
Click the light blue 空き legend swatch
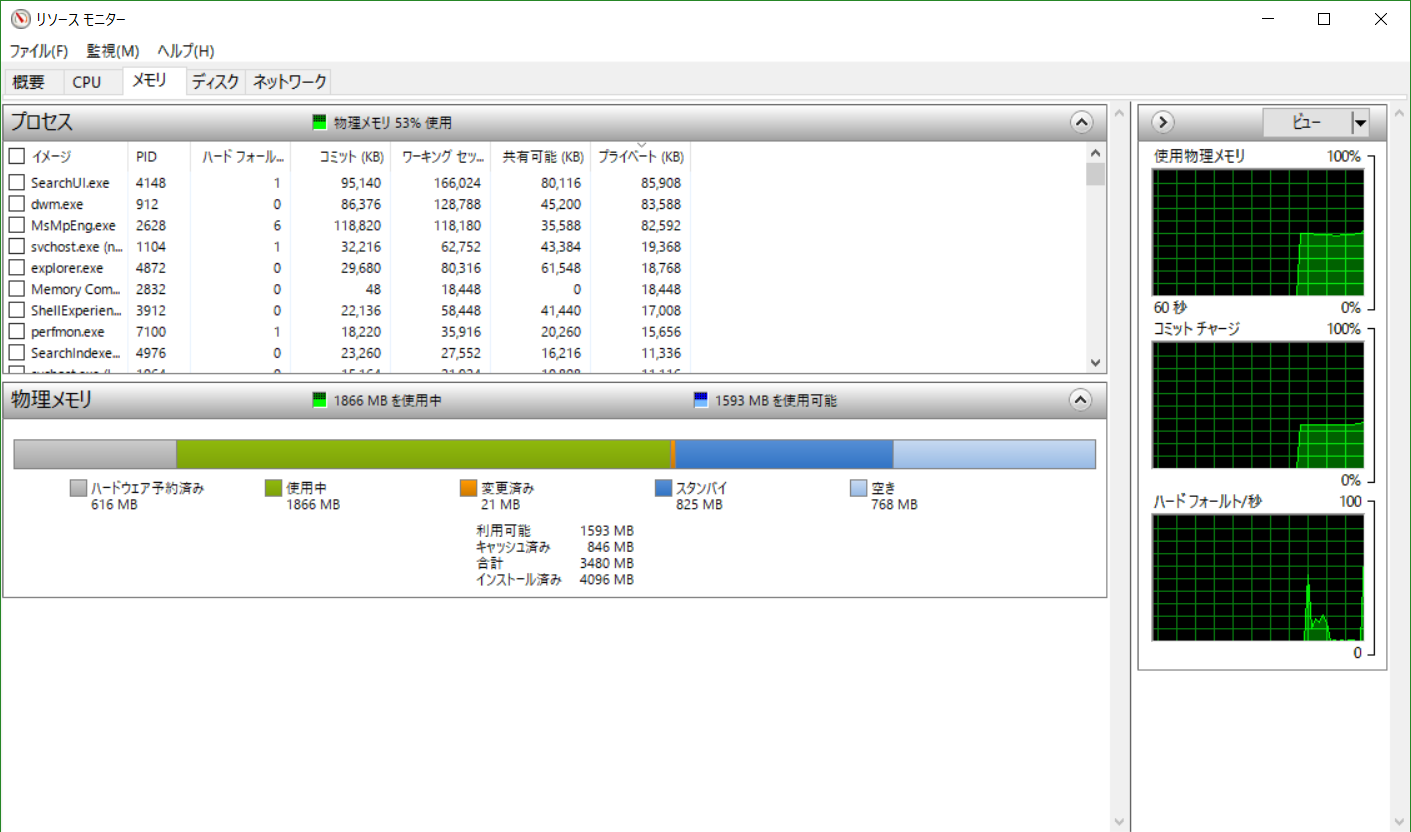[858, 488]
